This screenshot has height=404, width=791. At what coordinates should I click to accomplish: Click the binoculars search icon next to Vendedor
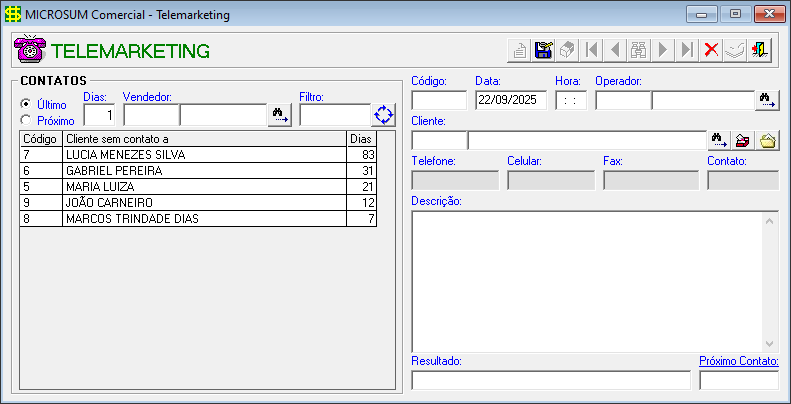click(x=279, y=115)
